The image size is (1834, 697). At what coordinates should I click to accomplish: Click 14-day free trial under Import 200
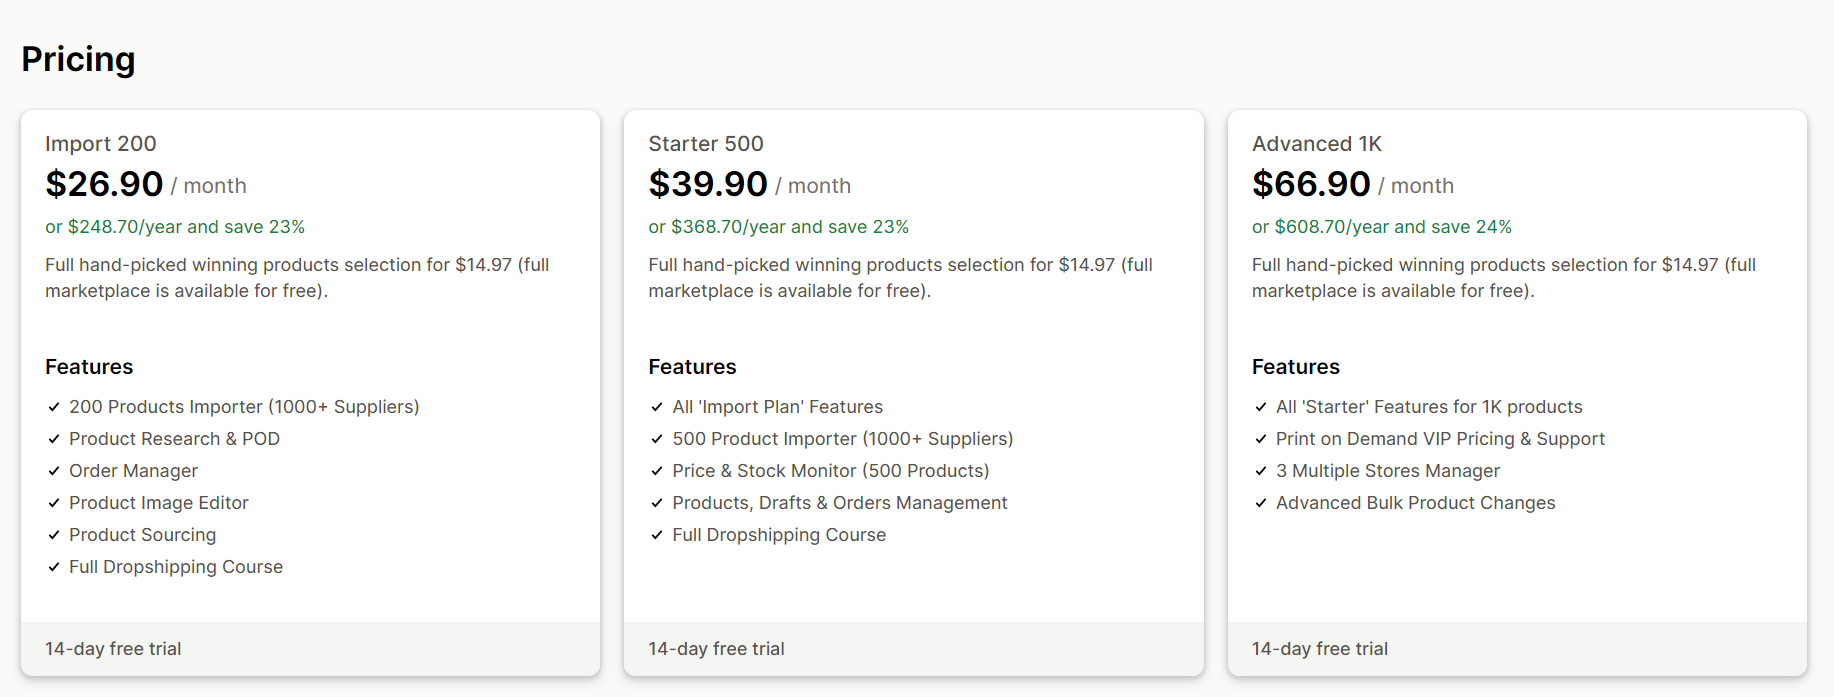click(x=113, y=649)
